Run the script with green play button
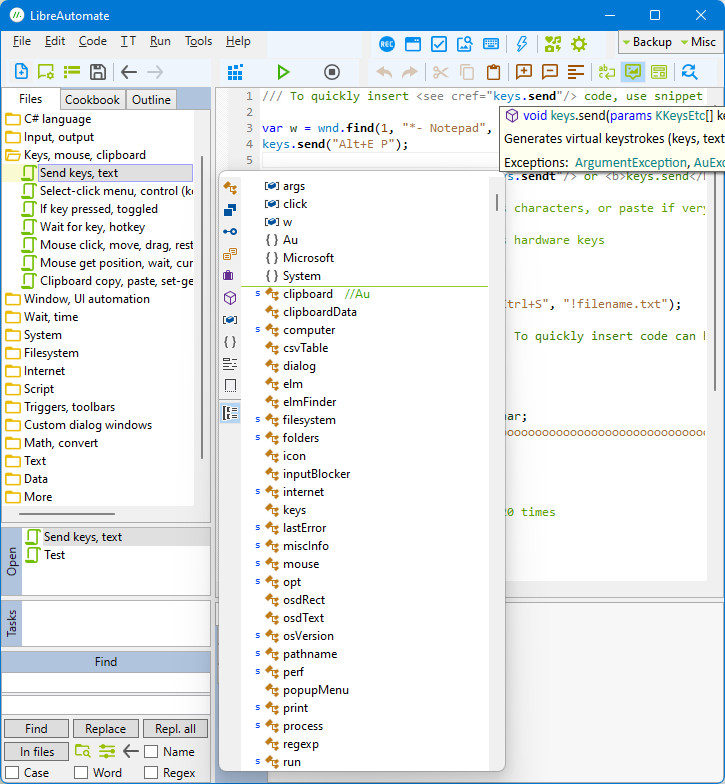 coord(283,72)
